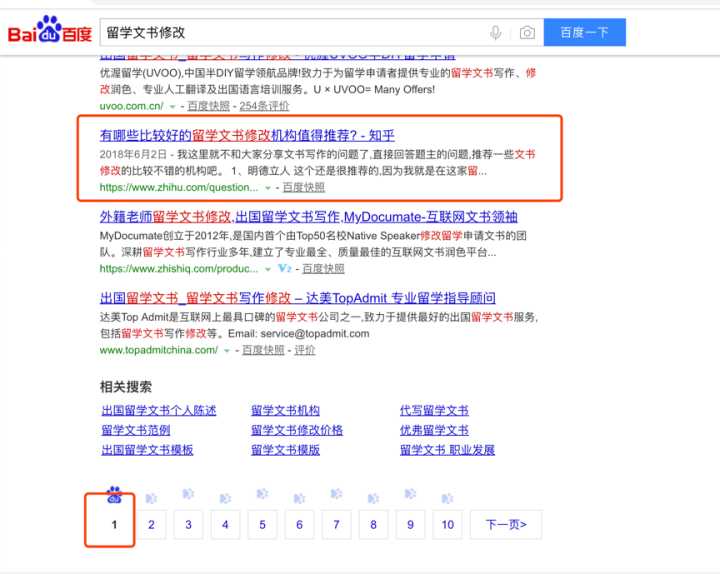The image size is (720, 574).
Task: Click the www.topadmitchina.com/ green URL
Action: click(x=159, y=350)
